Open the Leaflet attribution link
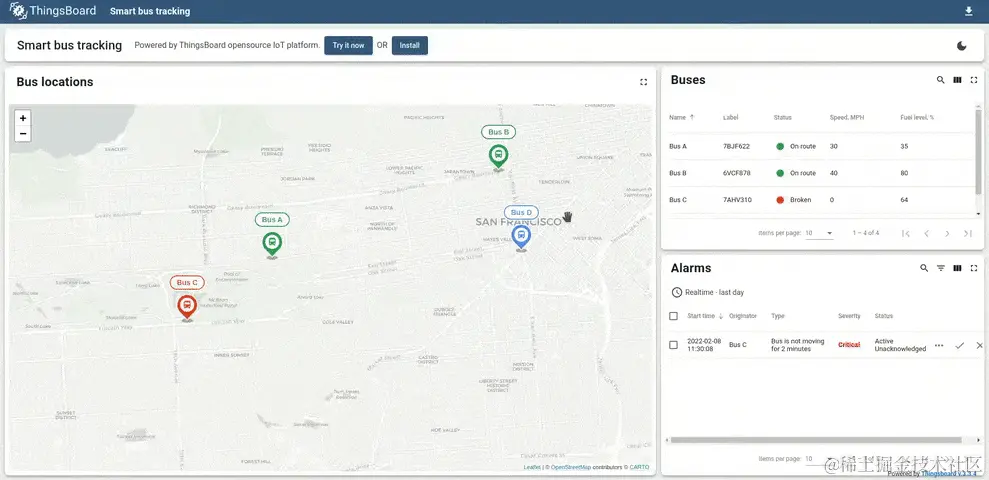The height and width of the screenshot is (480, 989). (531, 467)
